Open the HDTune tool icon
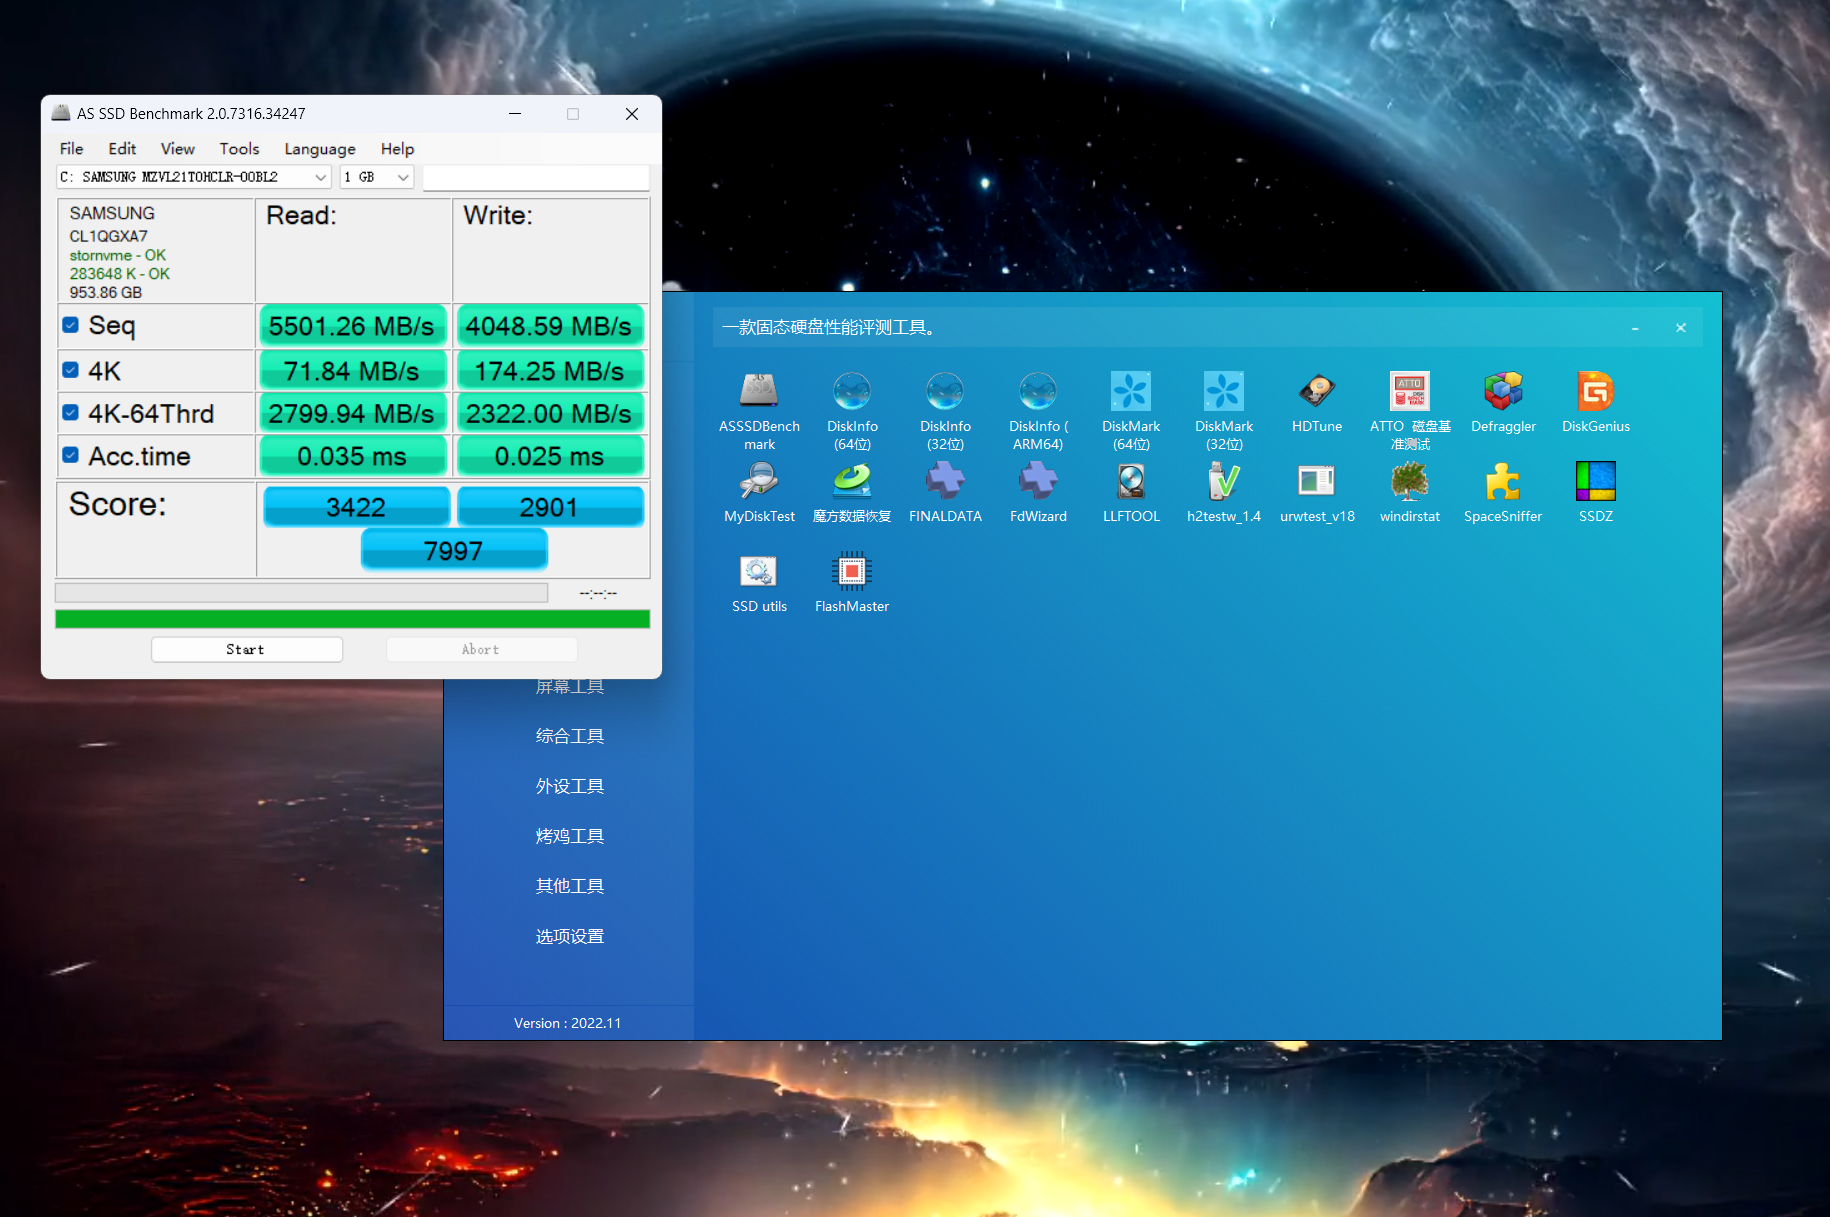Screen dimensions: 1830x1217 [x=1317, y=391]
